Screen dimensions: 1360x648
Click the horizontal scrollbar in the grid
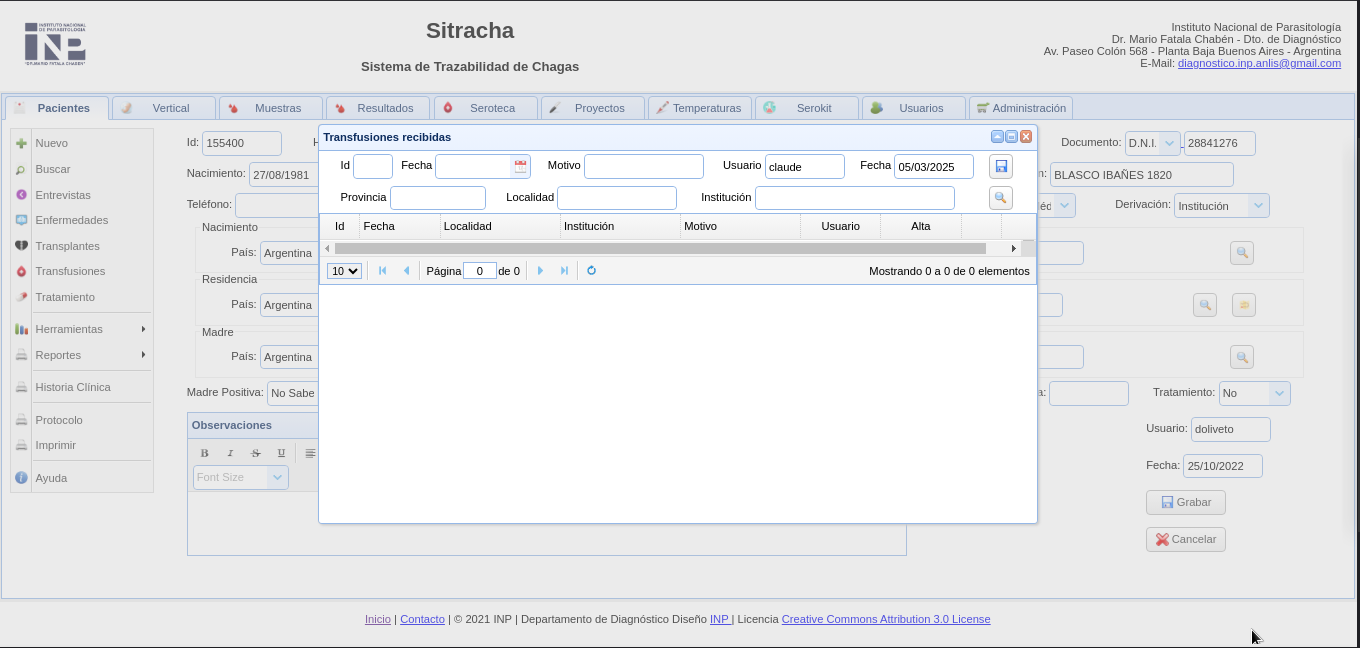click(660, 248)
